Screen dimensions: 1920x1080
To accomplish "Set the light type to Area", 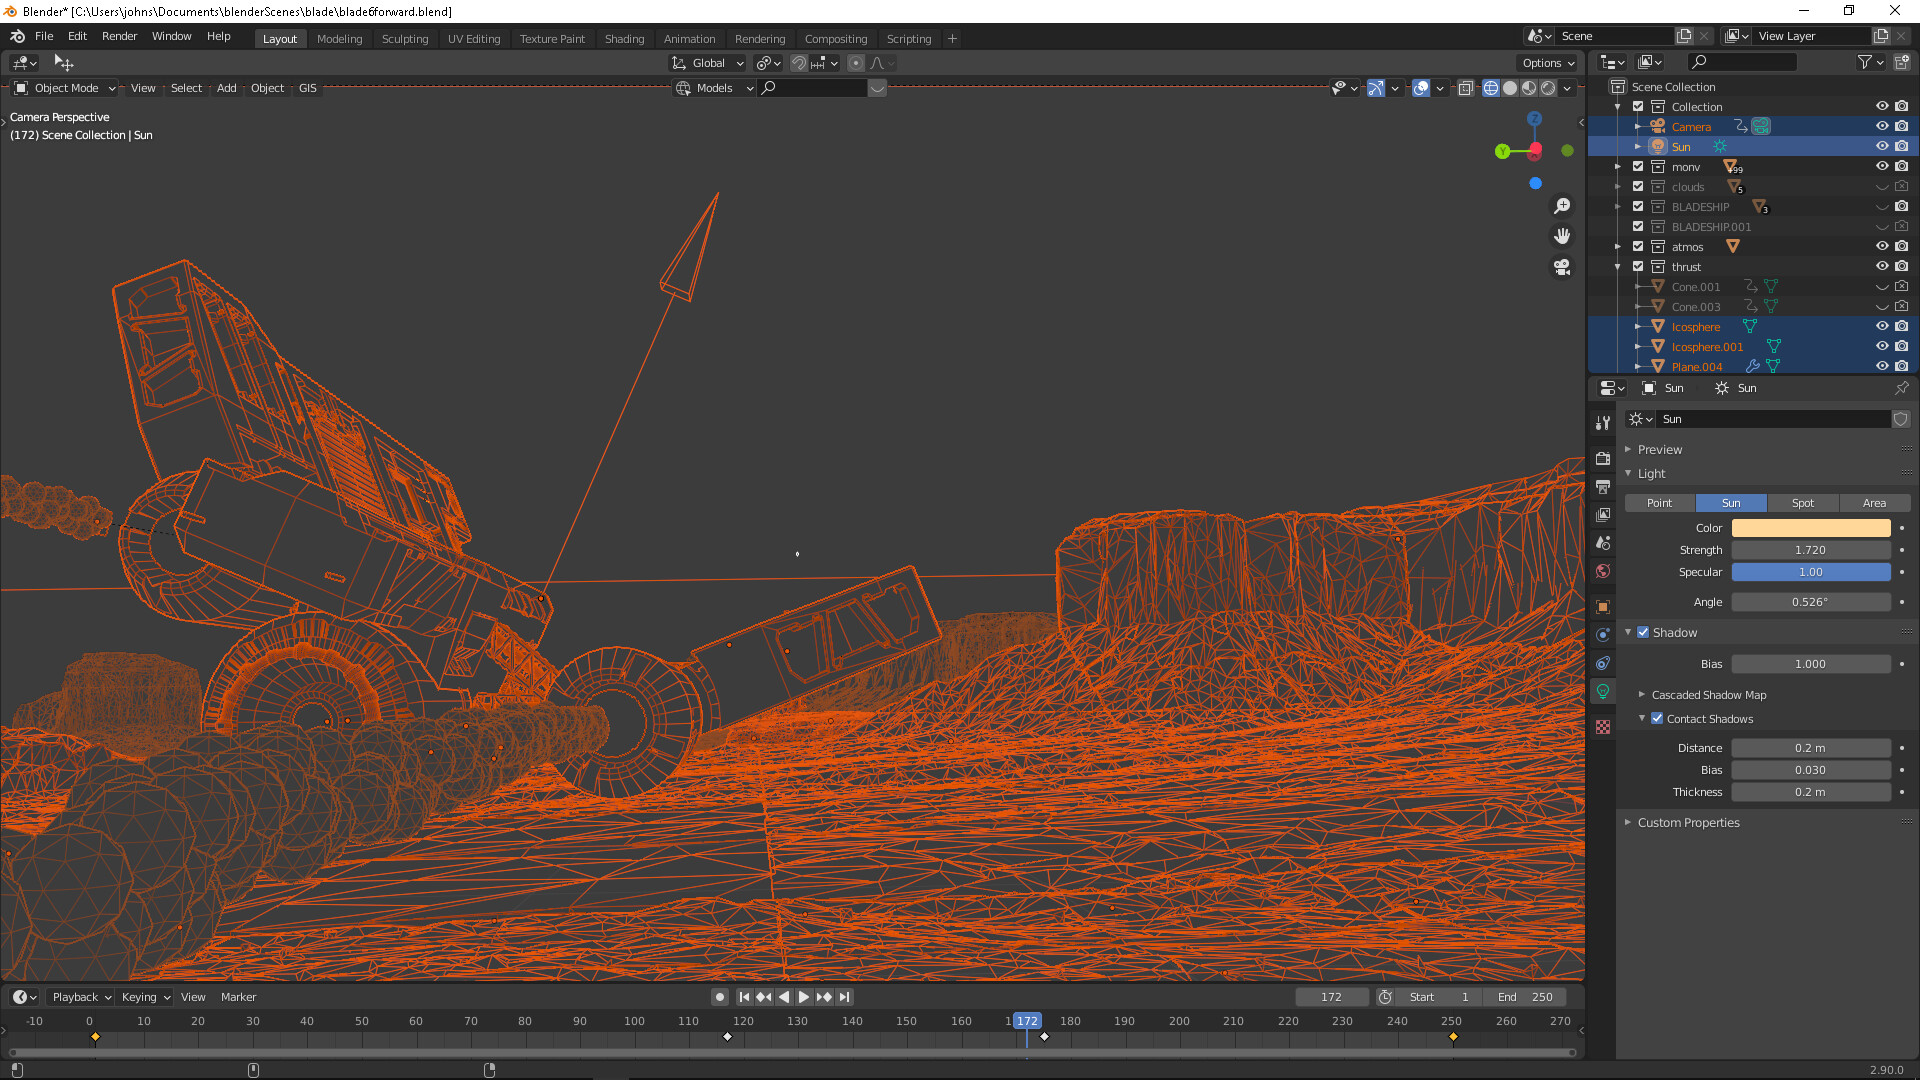I will [x=1874, y=503].
